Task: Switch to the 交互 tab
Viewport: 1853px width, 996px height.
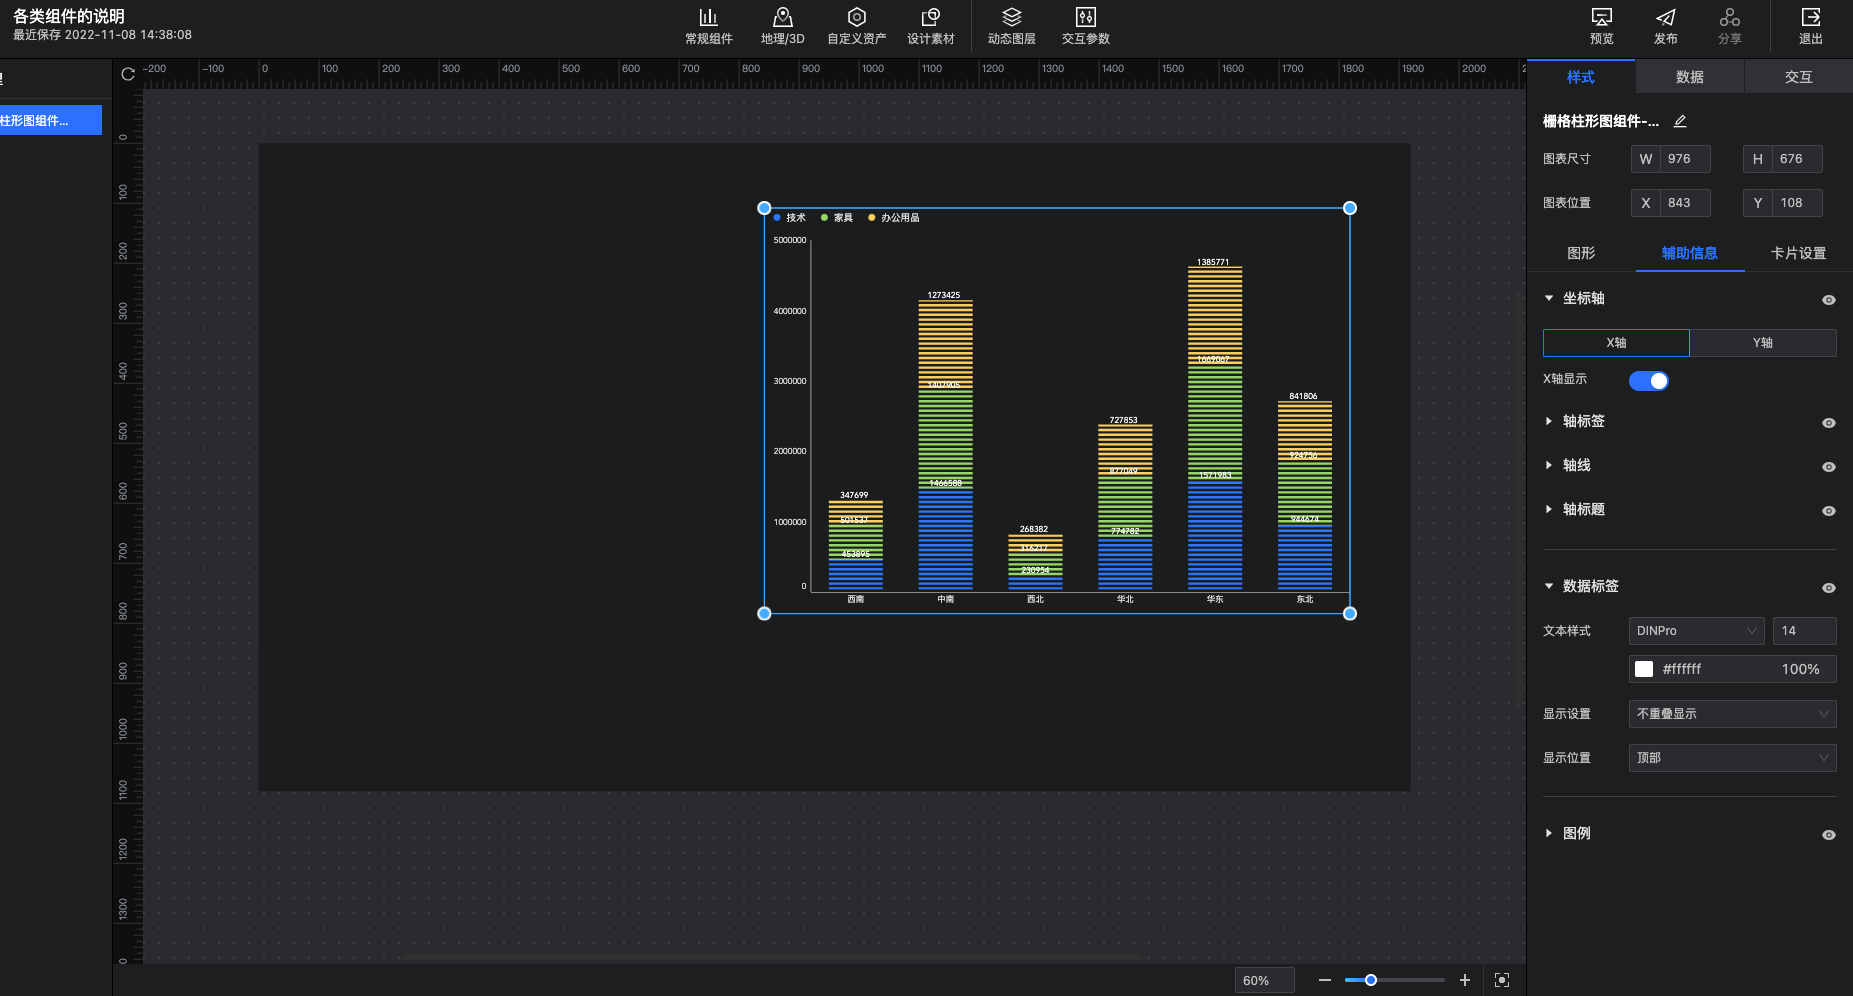Action: [1799, 76]
